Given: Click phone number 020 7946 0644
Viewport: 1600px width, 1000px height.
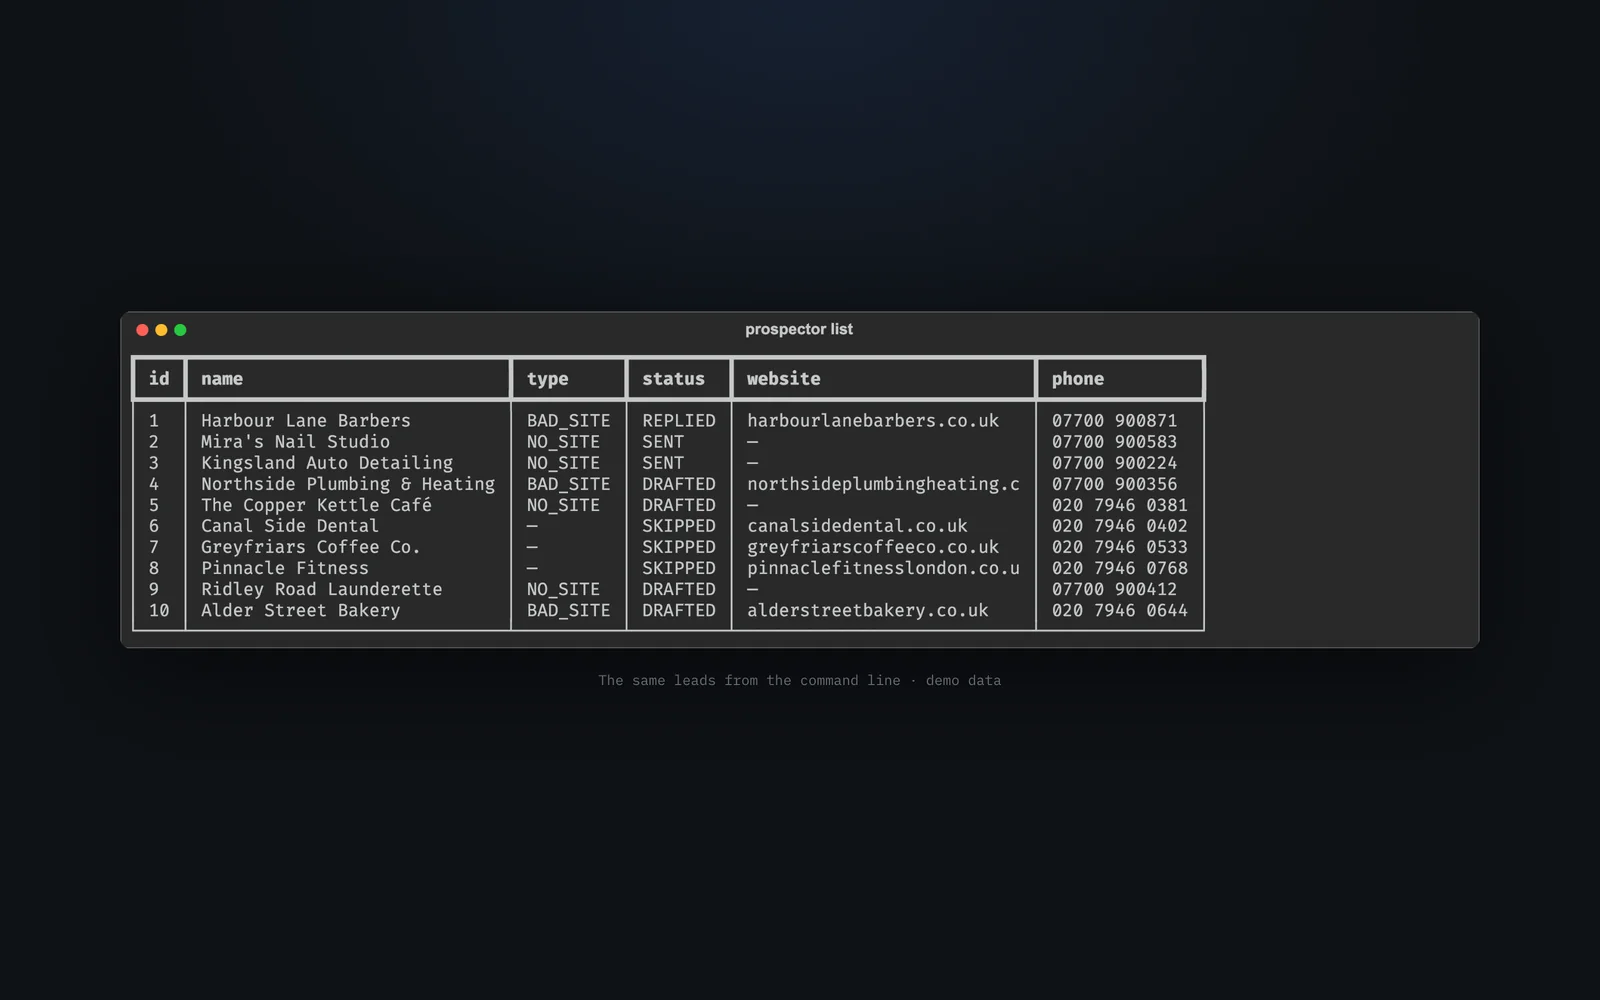Looking at the screenshot, I should click(1120, 610).
